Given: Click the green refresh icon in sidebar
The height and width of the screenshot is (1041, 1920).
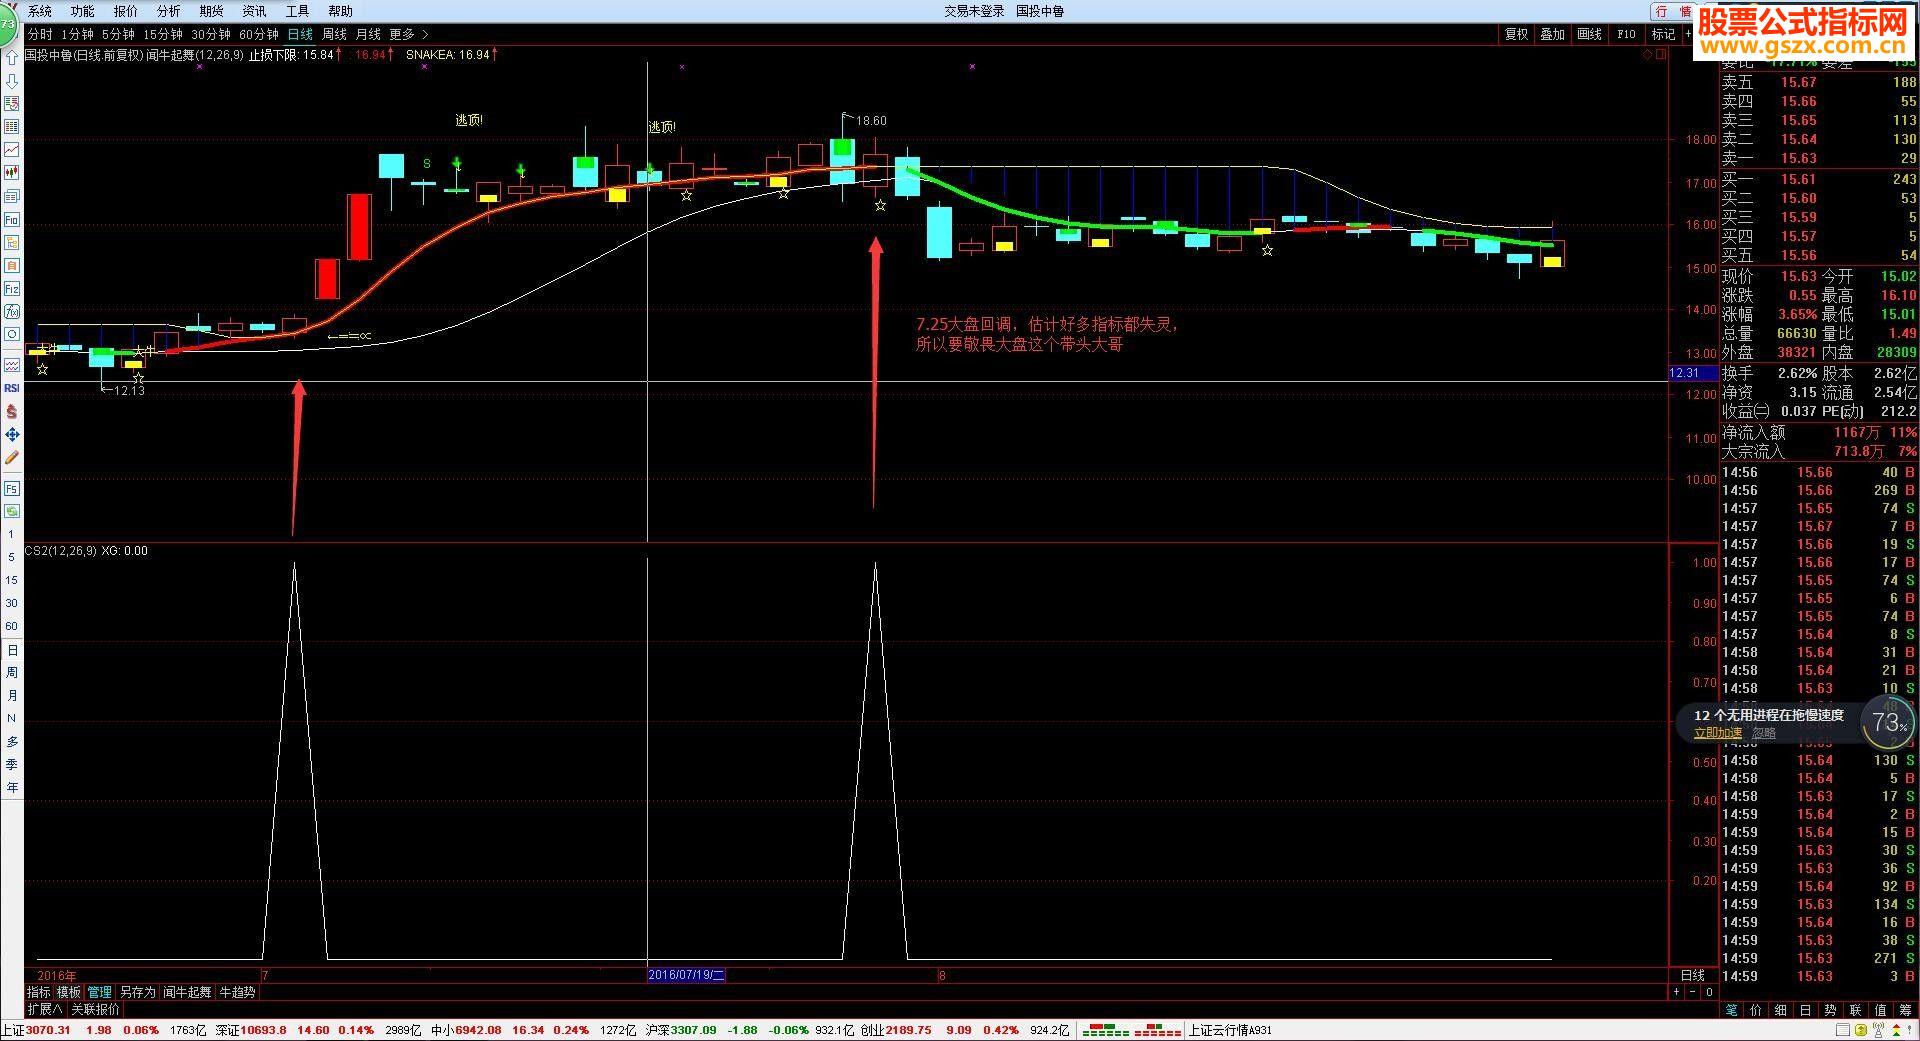Looking at the screenshot, I should (12, 511).
